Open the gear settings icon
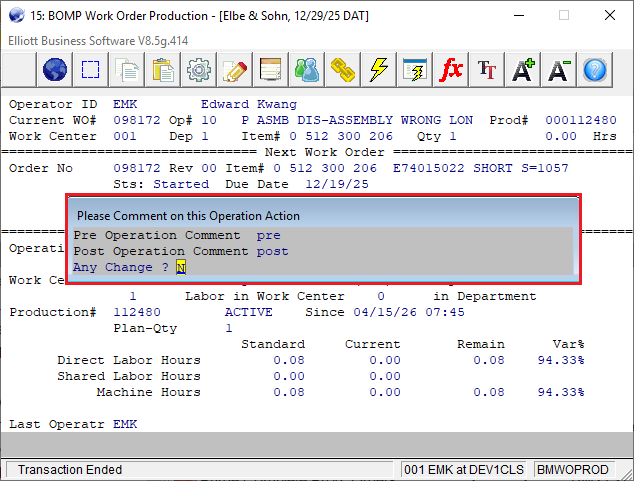The height and width of the screenshot is (481, 634). point(199,70)
